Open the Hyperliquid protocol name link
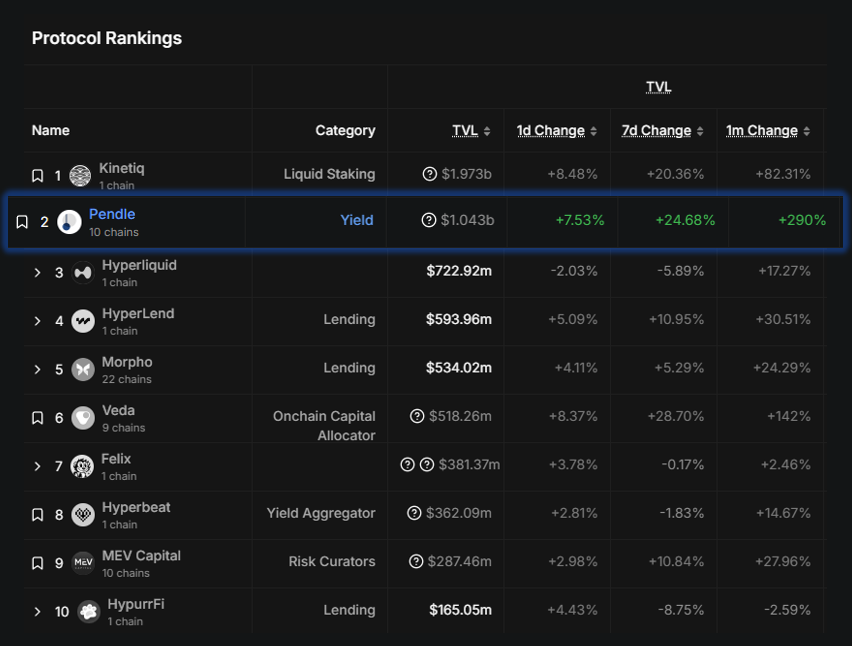This screenshot has width=852, height=646. coord(139,265)
